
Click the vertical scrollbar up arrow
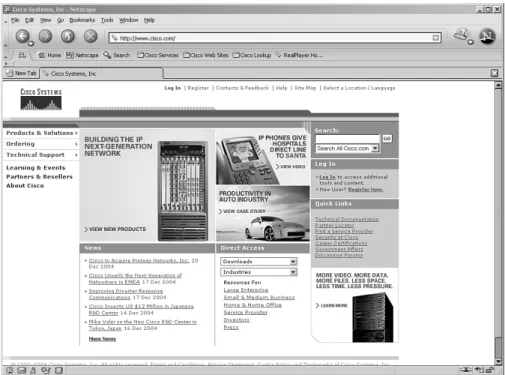(x=498, y=85)
